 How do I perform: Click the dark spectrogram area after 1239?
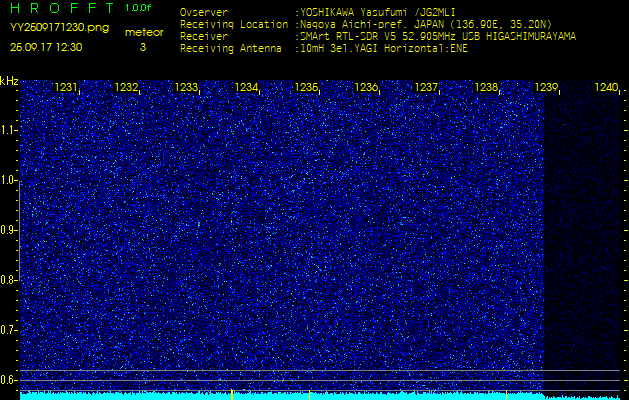[x=585, y=230]
